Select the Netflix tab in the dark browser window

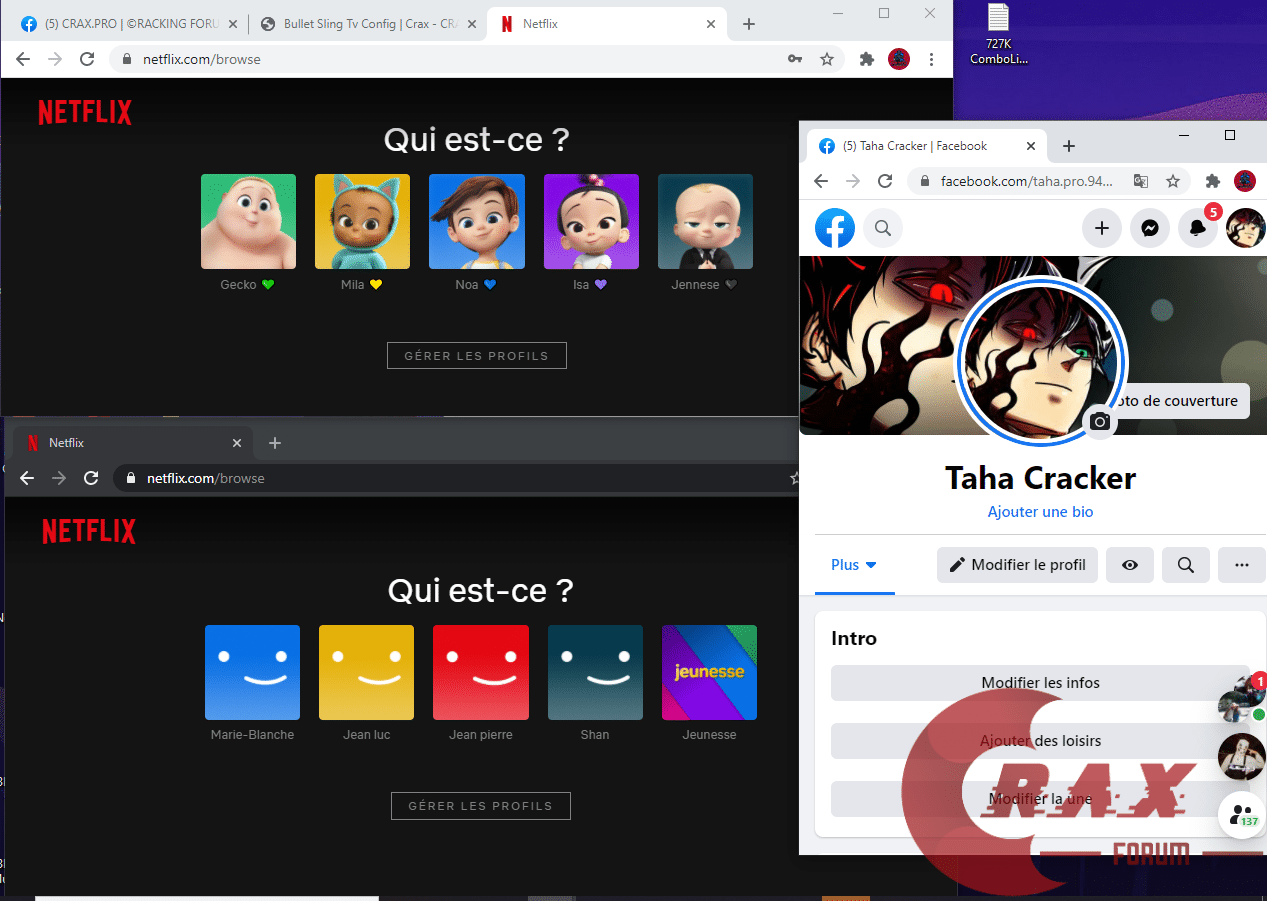[x=130, y=443]
